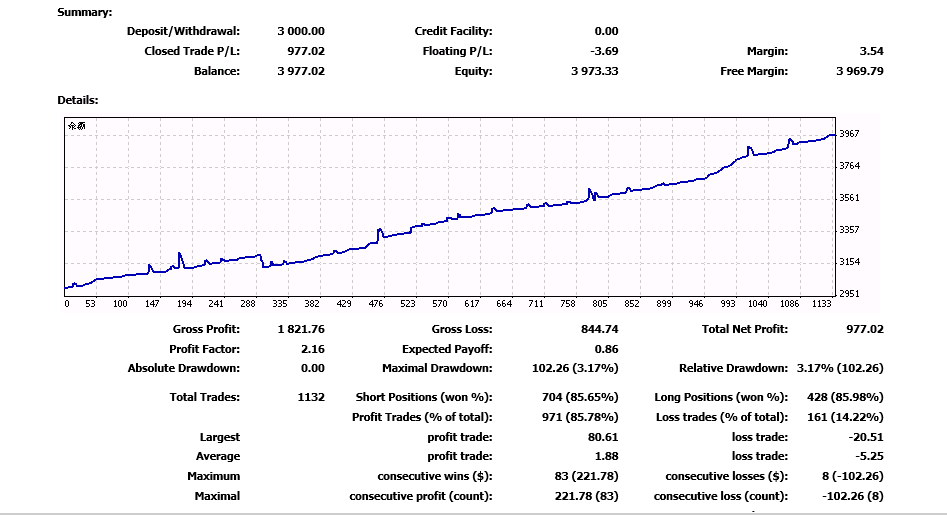The image size is (947, 515).
Task: Click the free margin value '3 969.79'
Action: 859,71
